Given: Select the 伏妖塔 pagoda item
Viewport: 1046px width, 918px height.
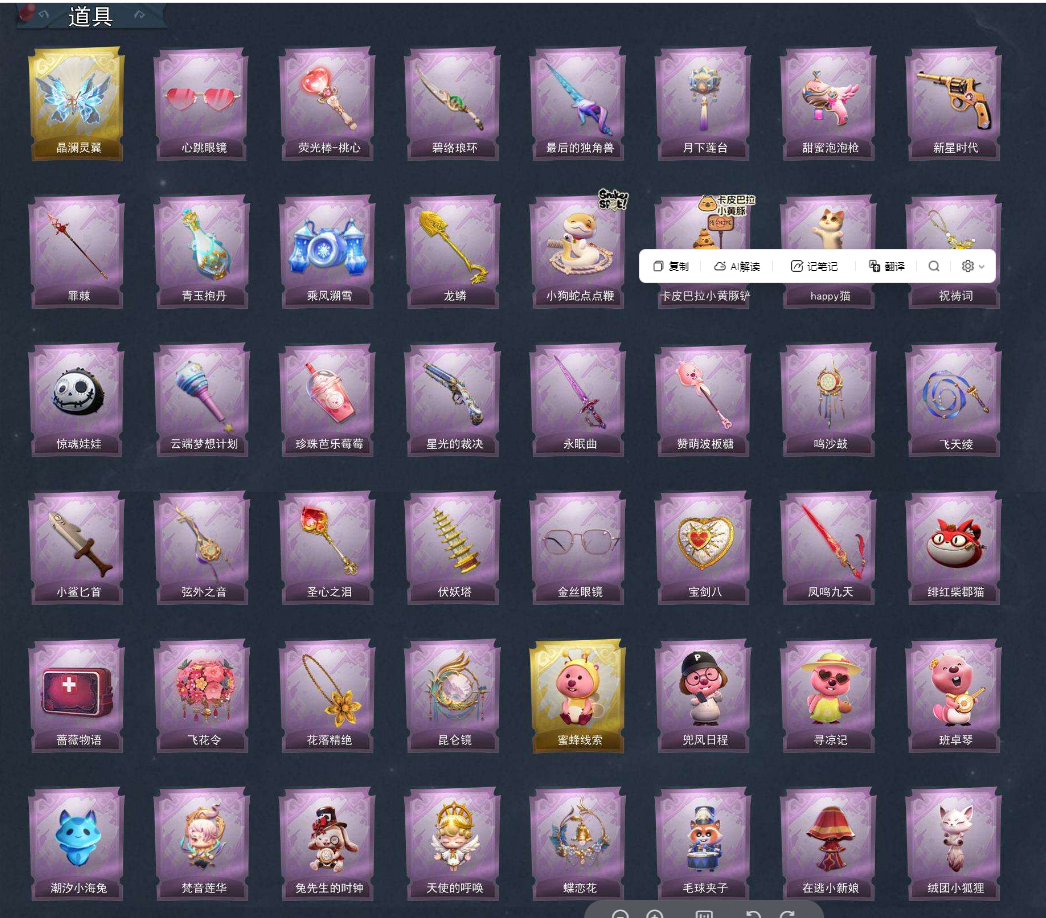Looking at the screenshot, I should (452, 548).
